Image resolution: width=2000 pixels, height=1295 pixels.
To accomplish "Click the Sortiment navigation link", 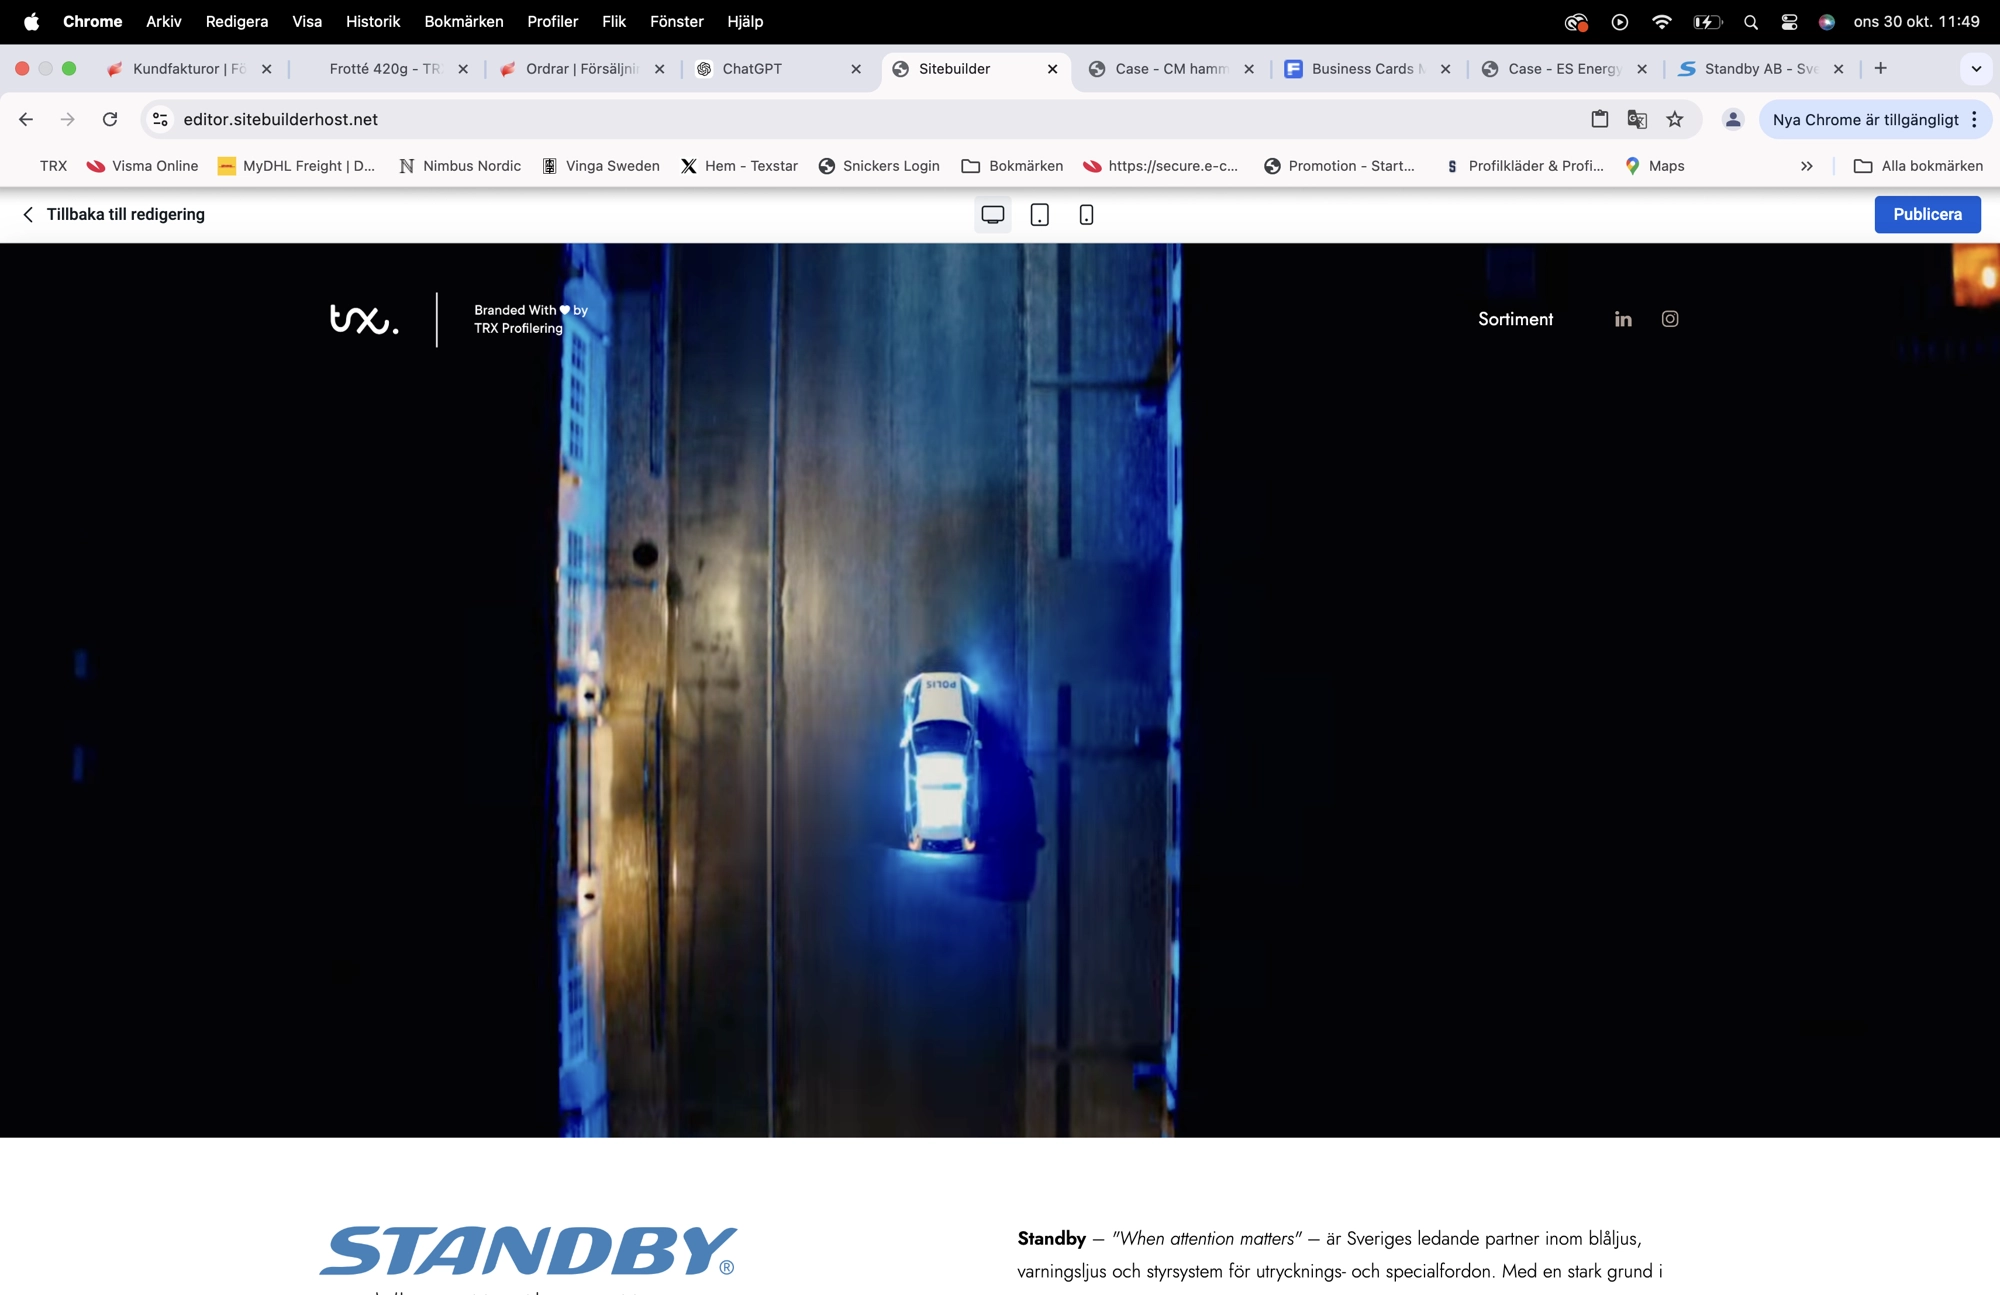I will (x=1515, y=319).
